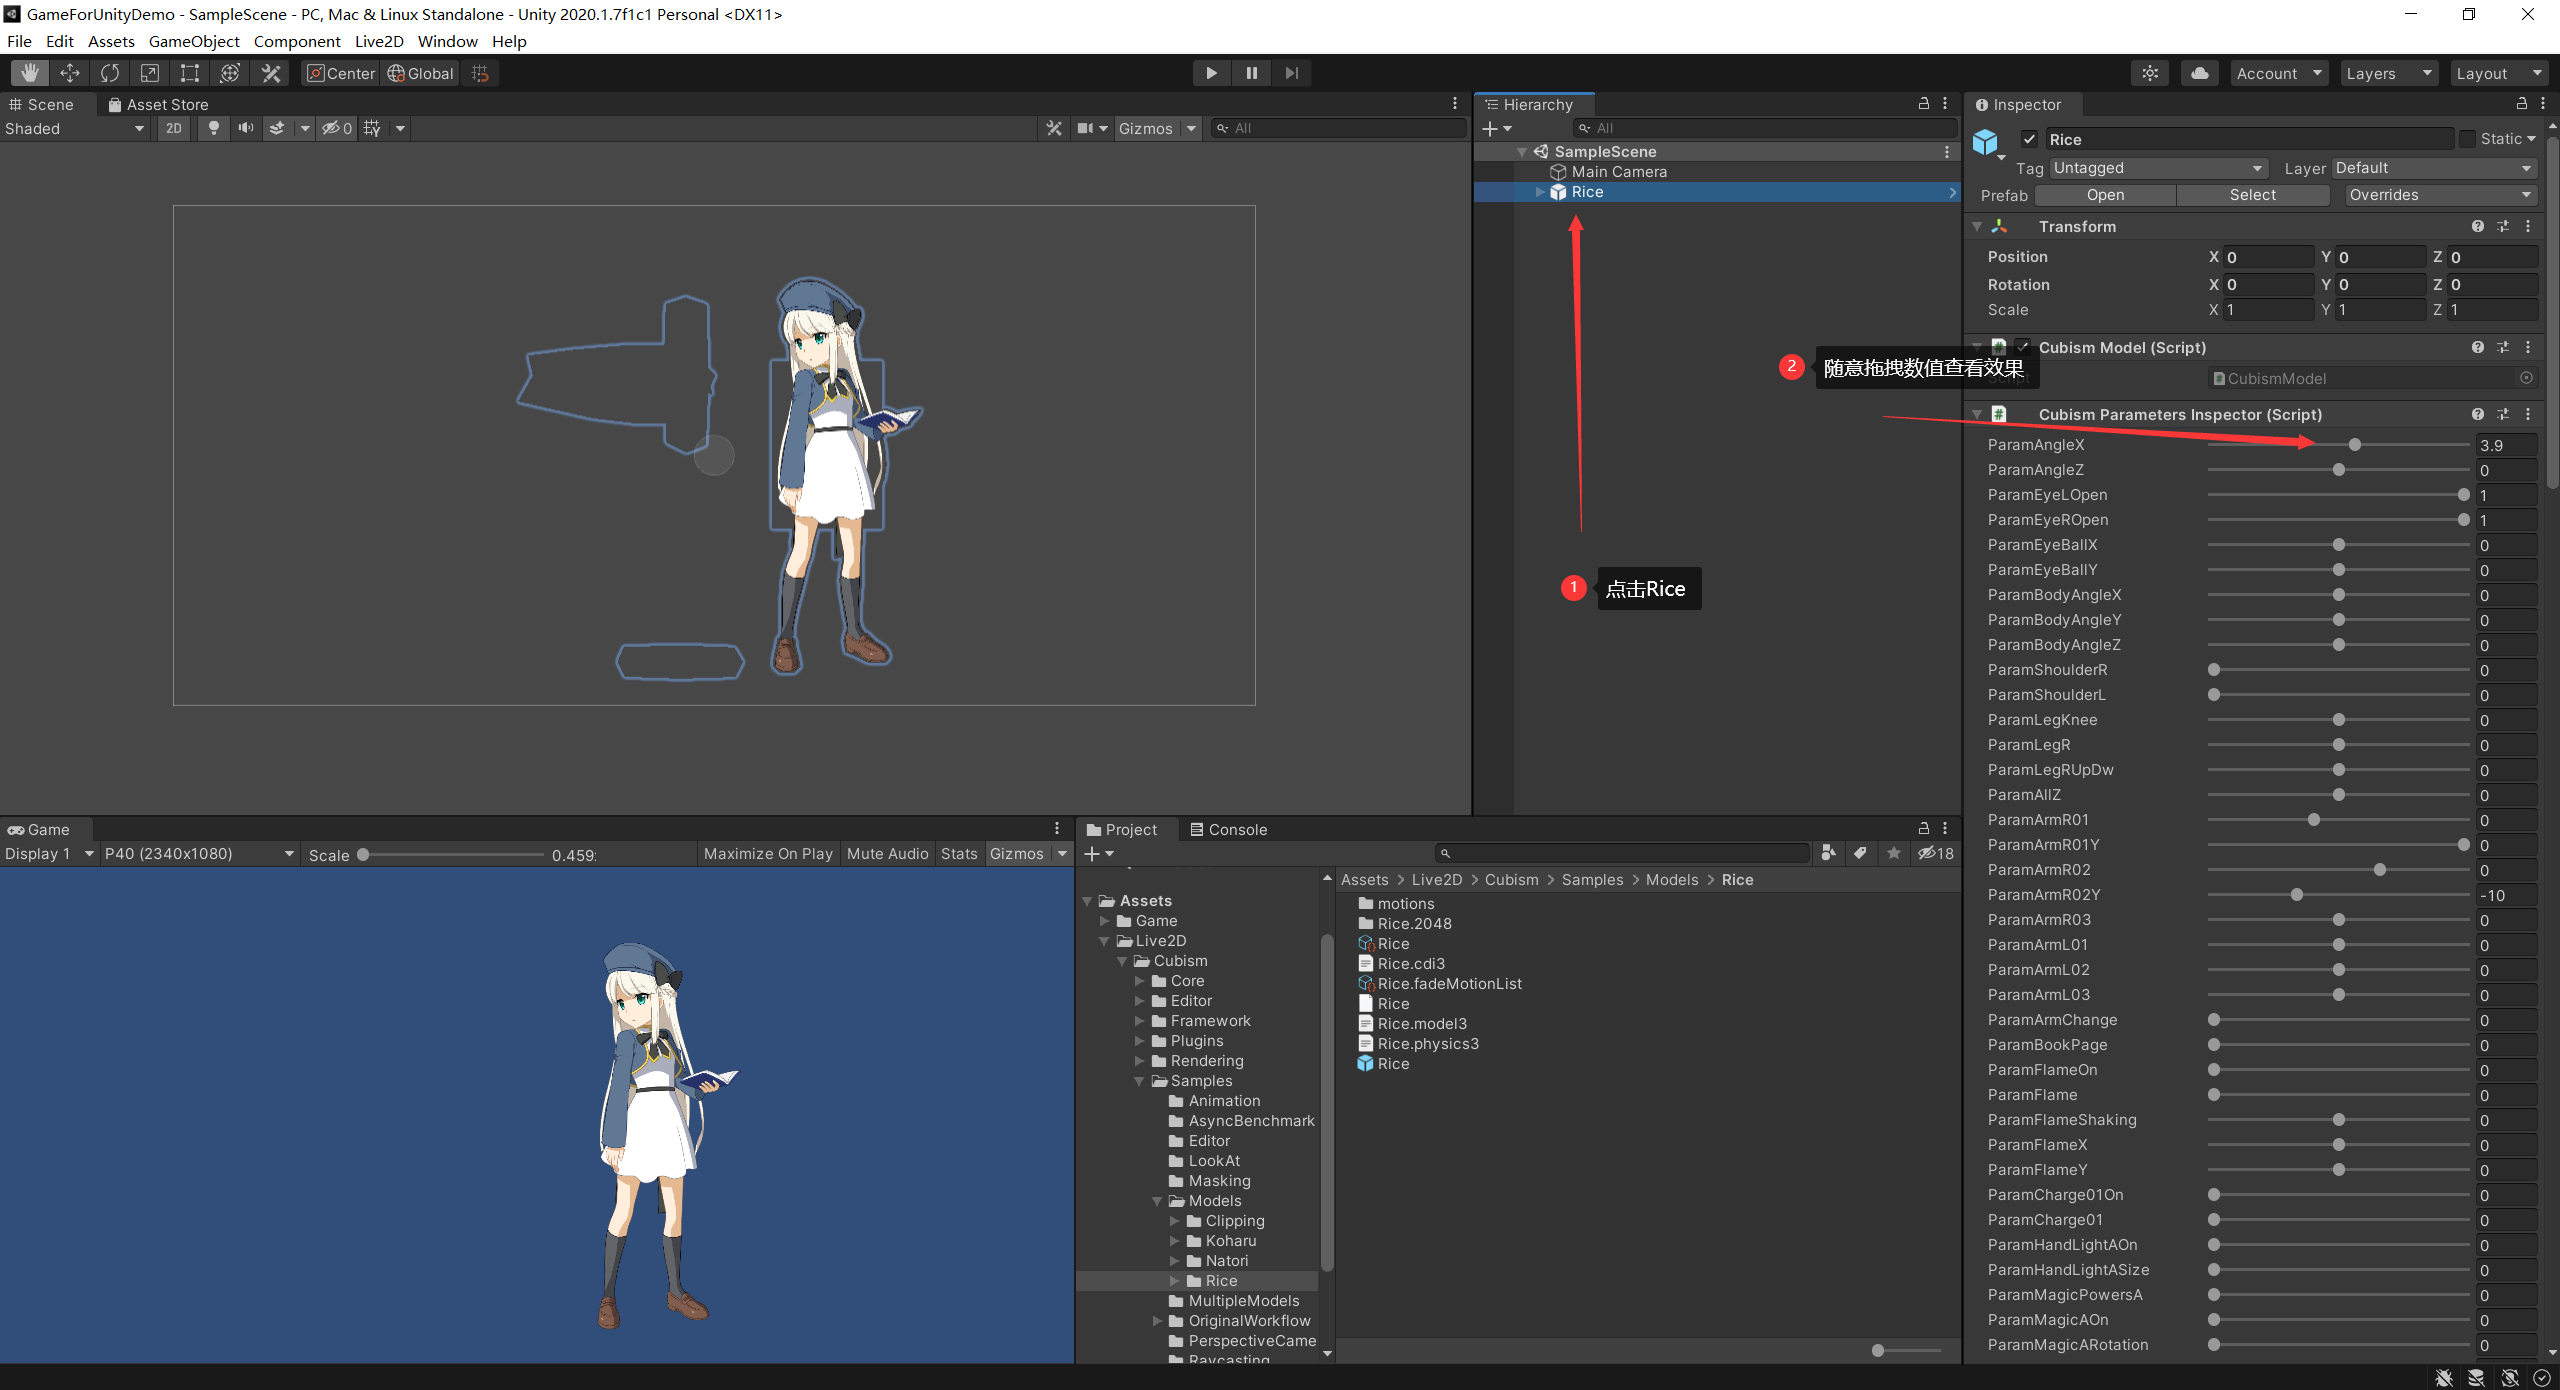The height and width of the screenshot is (1390, 2560).
Task: Toggle scene audio speaker icon
Action: [x=245, y=128]
